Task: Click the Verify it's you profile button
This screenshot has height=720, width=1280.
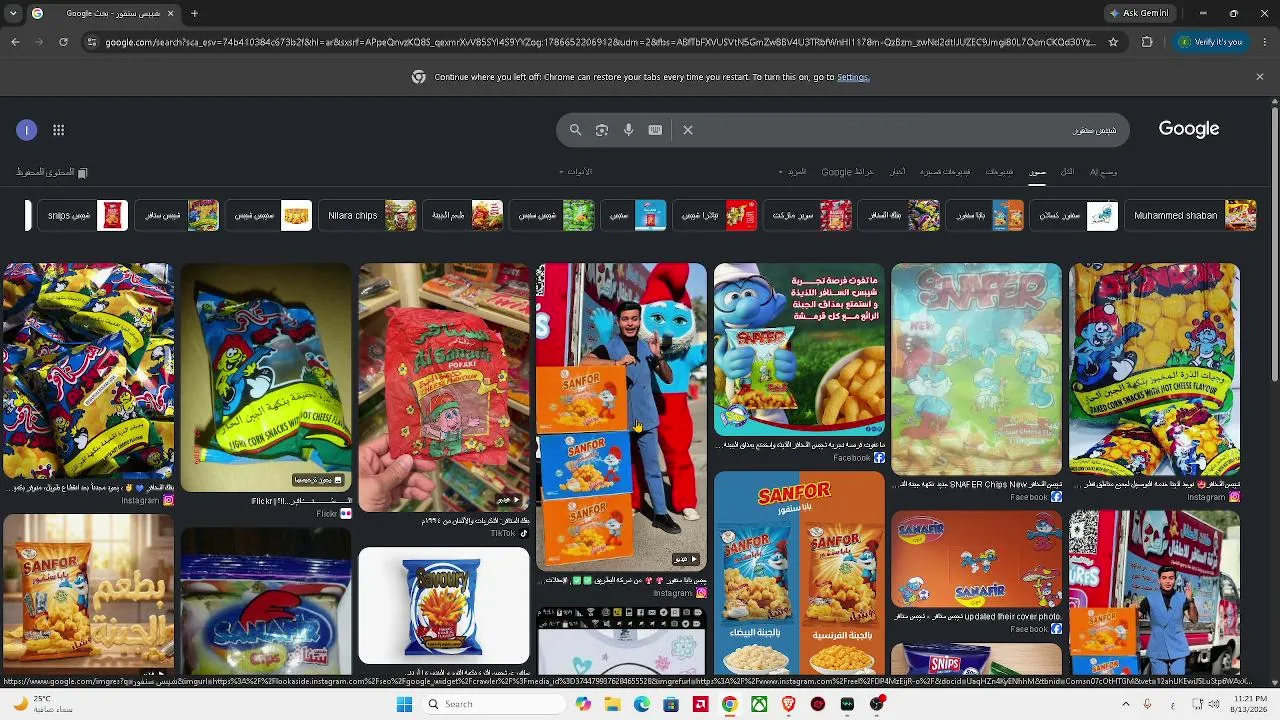Action: point(1210,42)
